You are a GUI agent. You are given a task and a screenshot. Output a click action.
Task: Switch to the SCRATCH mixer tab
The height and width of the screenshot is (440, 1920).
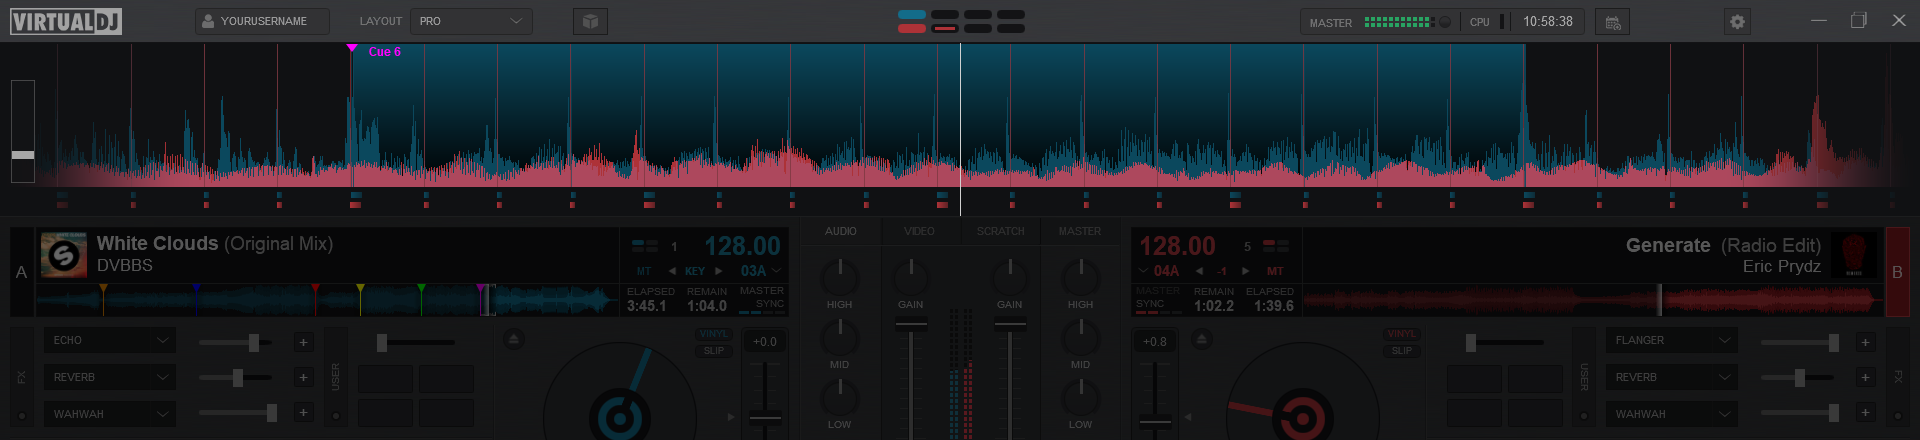tap(1000, 231)
